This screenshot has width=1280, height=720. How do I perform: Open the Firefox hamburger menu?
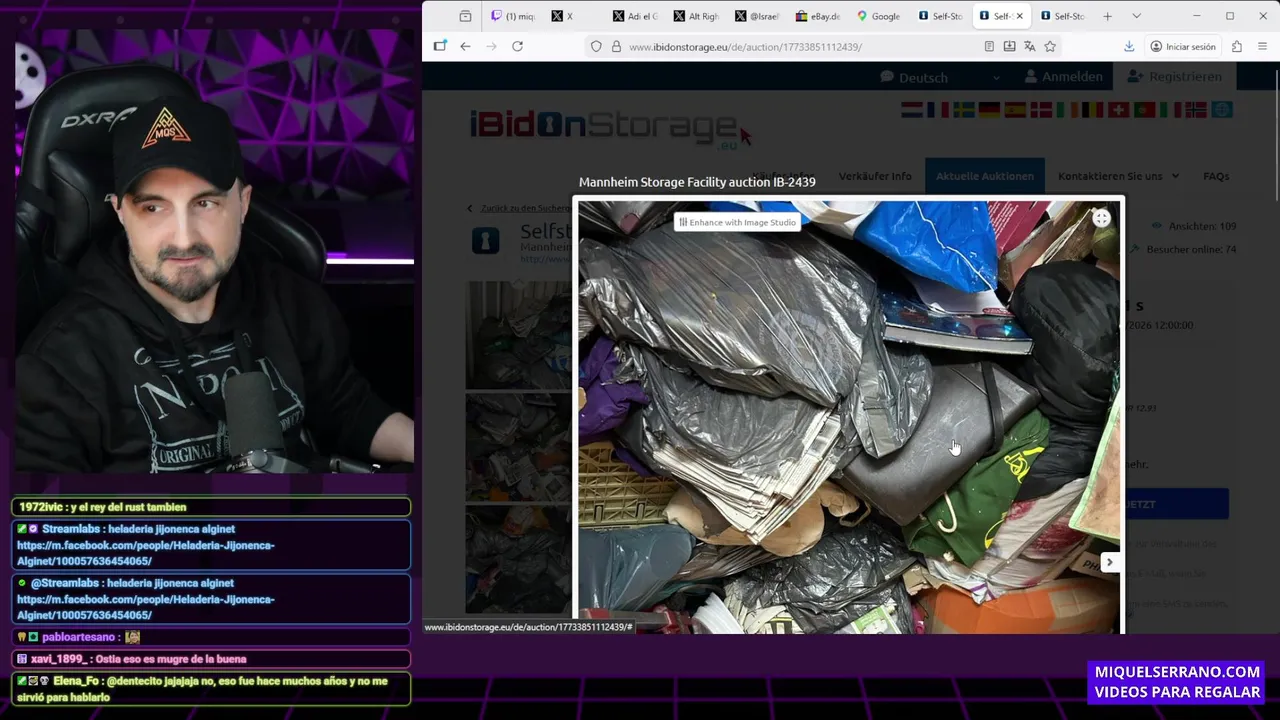pyautogui.click(x=1263, y=46)
